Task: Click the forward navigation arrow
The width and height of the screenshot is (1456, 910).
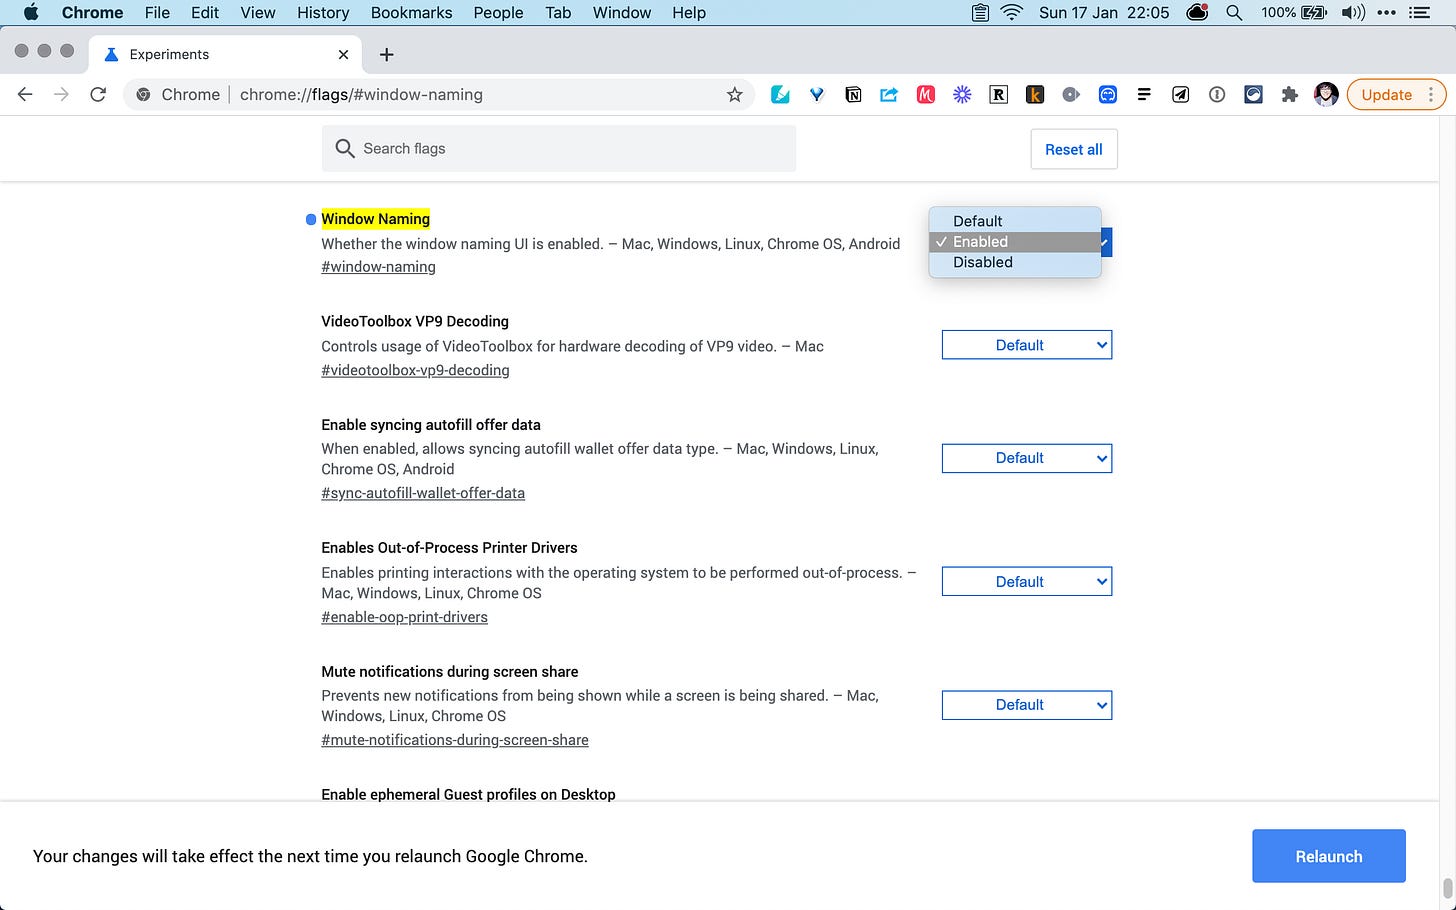Action: [62, 94]
